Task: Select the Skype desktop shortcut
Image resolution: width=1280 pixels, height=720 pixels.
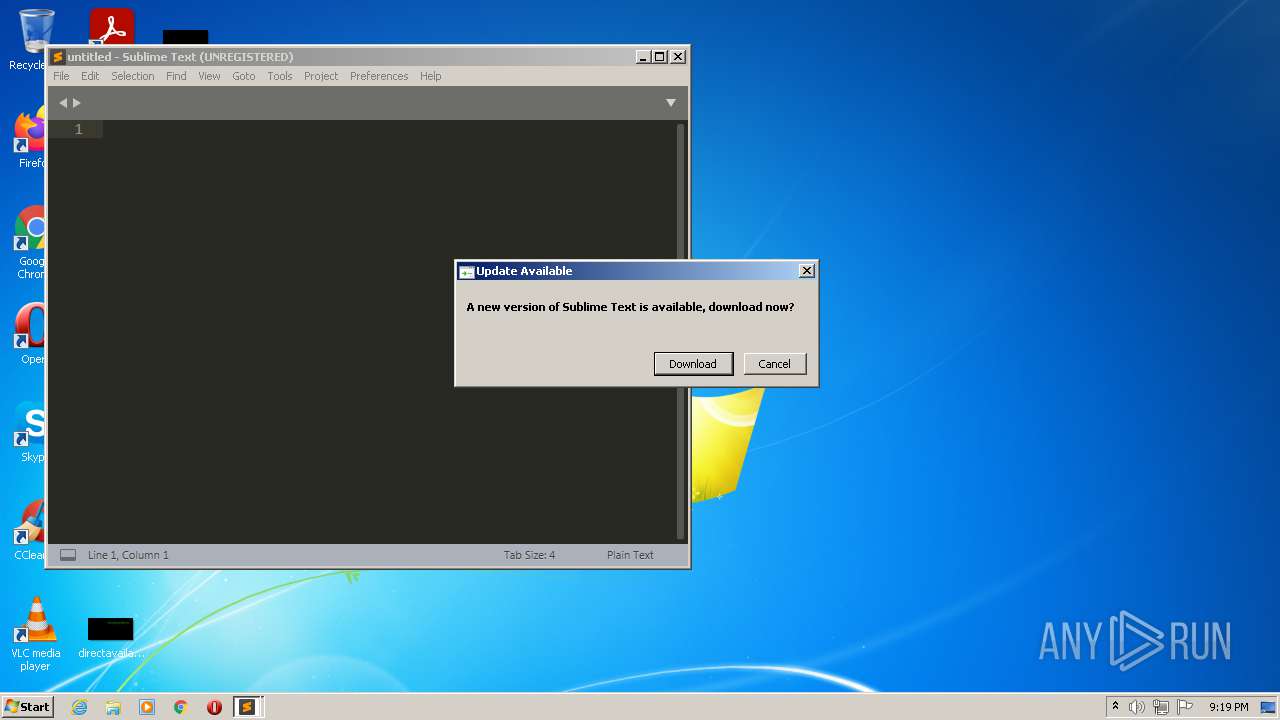Action: click(31, 432)
